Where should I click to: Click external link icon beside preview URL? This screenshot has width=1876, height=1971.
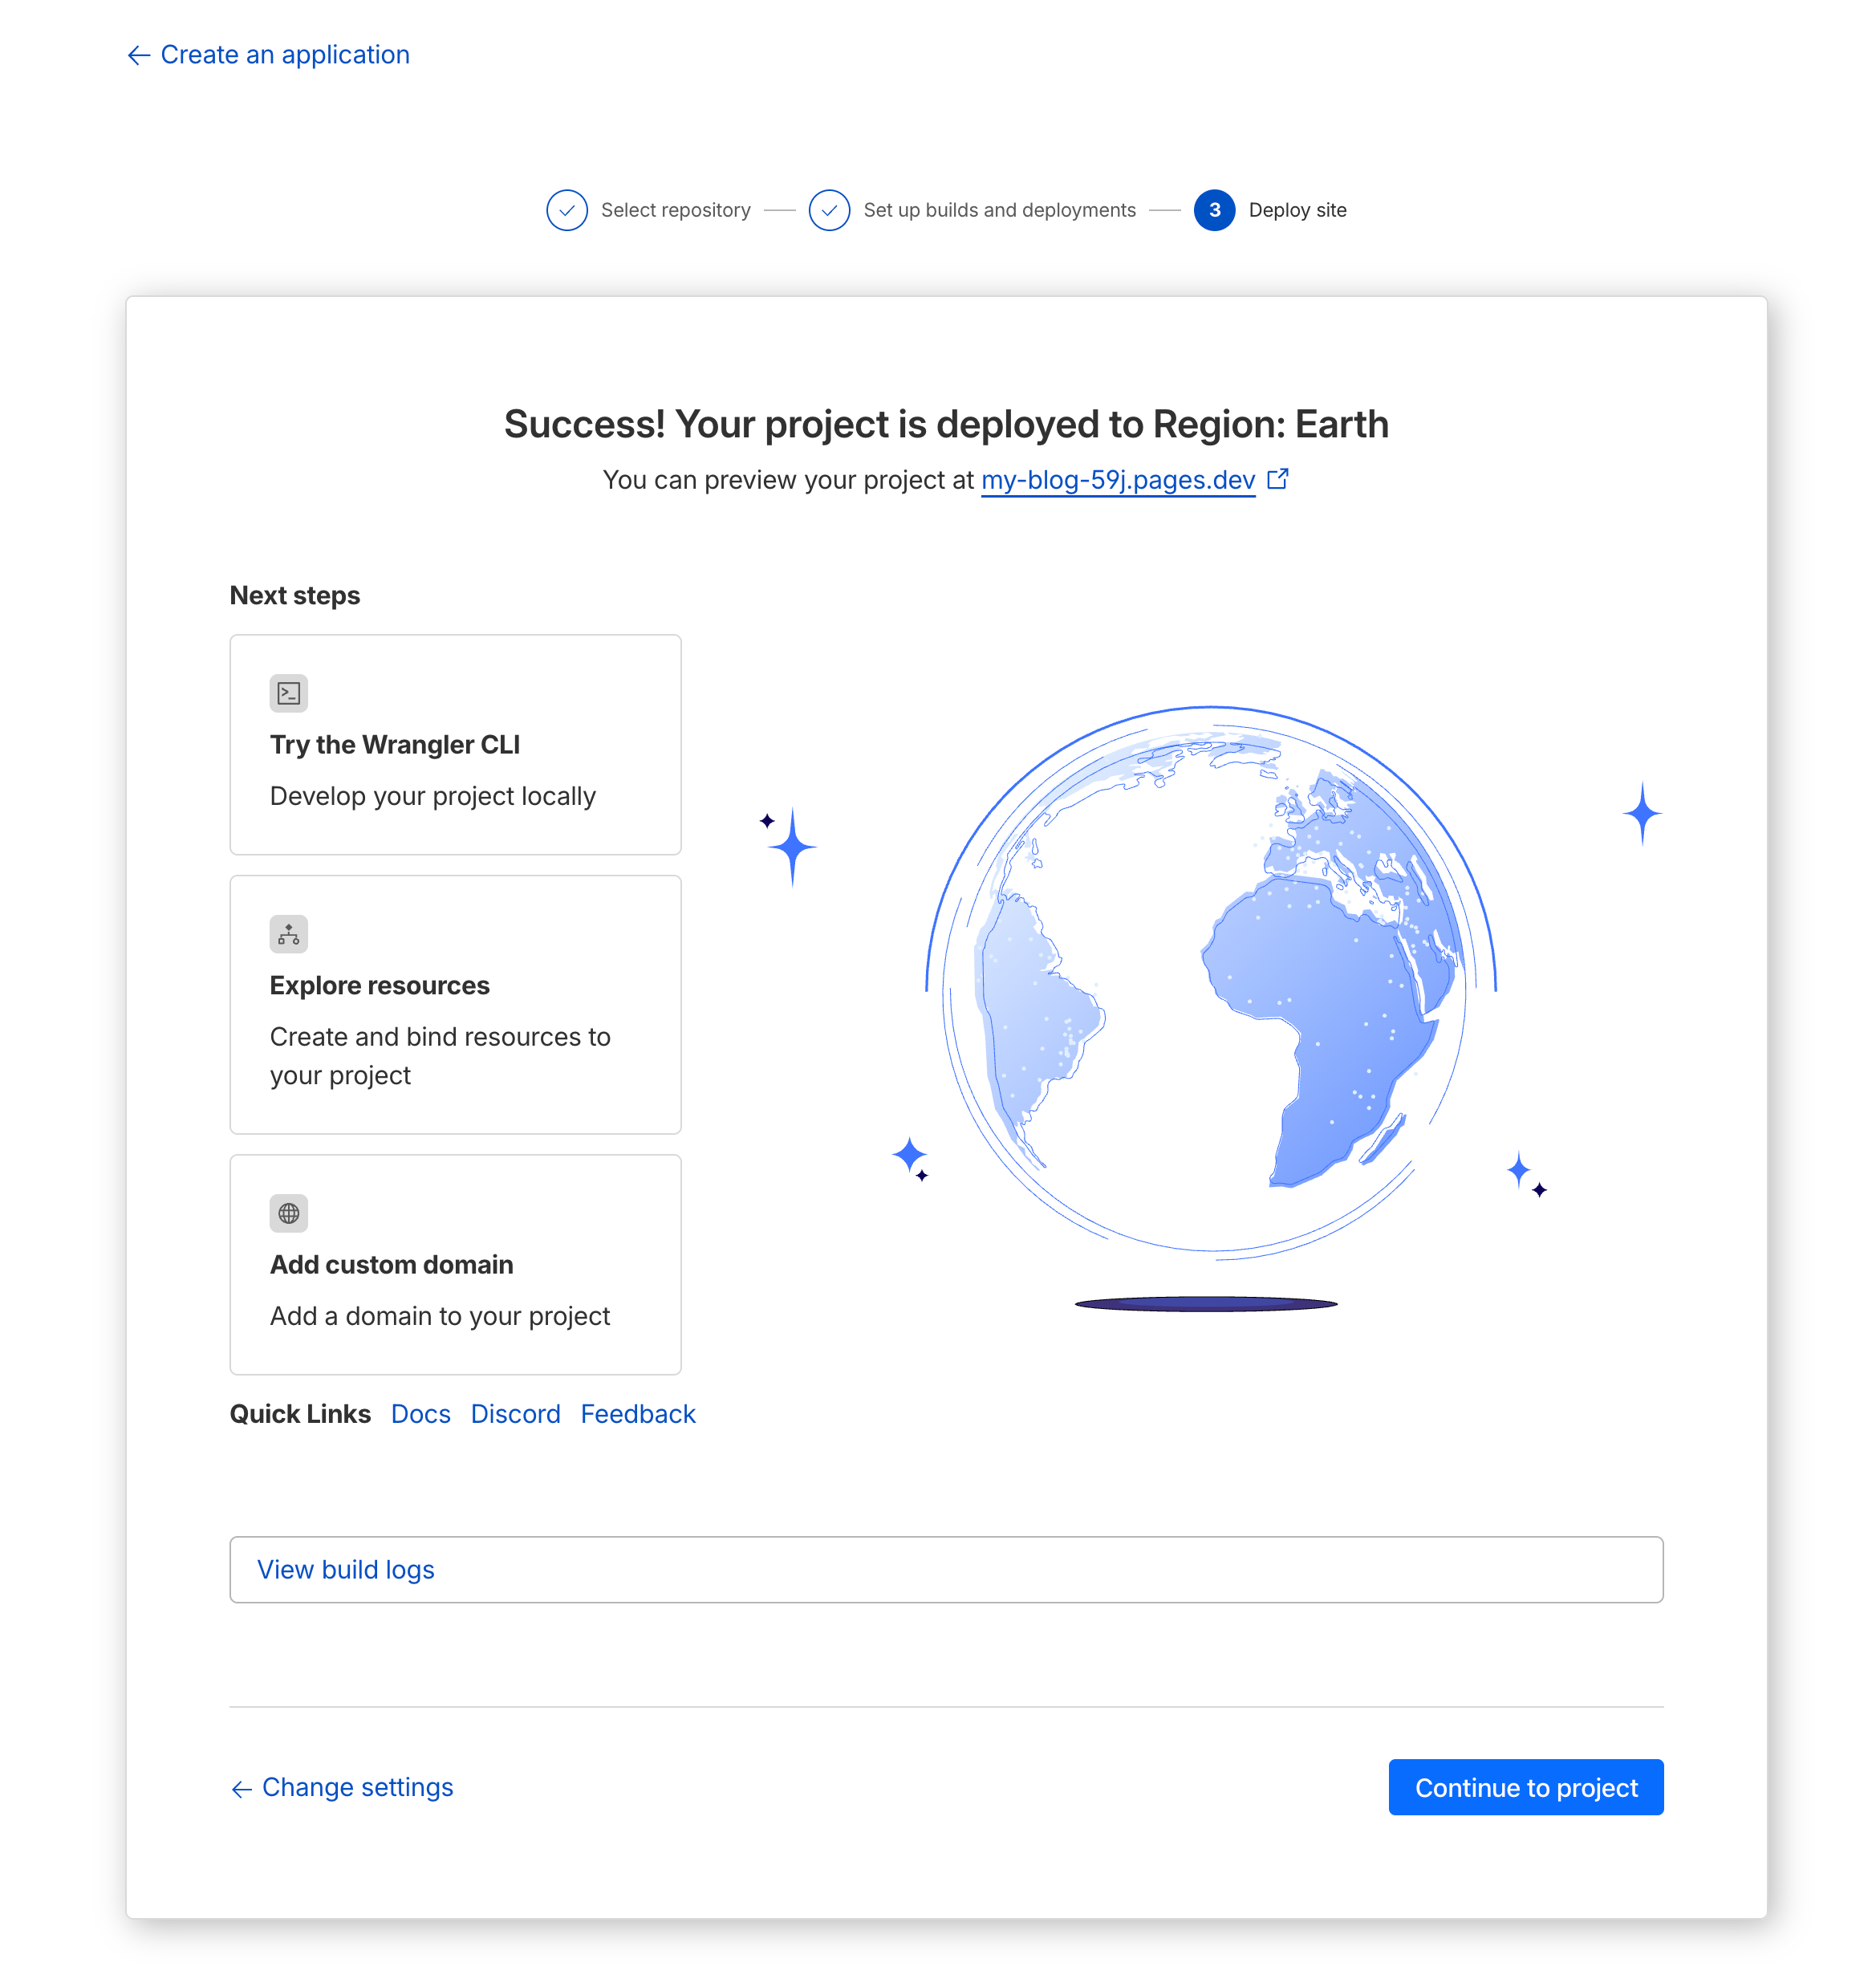(1277, 480)
